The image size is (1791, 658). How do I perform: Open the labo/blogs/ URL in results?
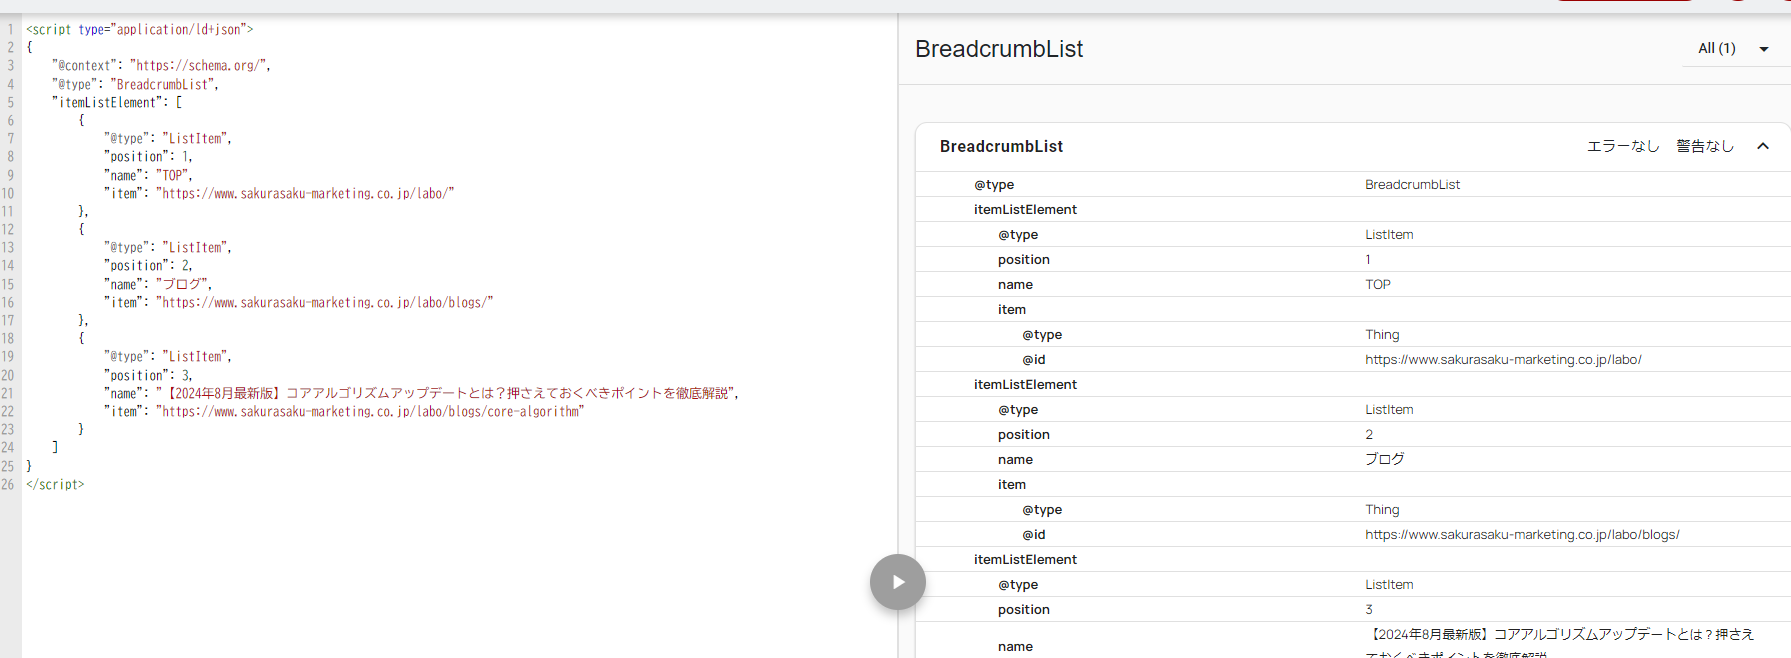point(1522,534)
